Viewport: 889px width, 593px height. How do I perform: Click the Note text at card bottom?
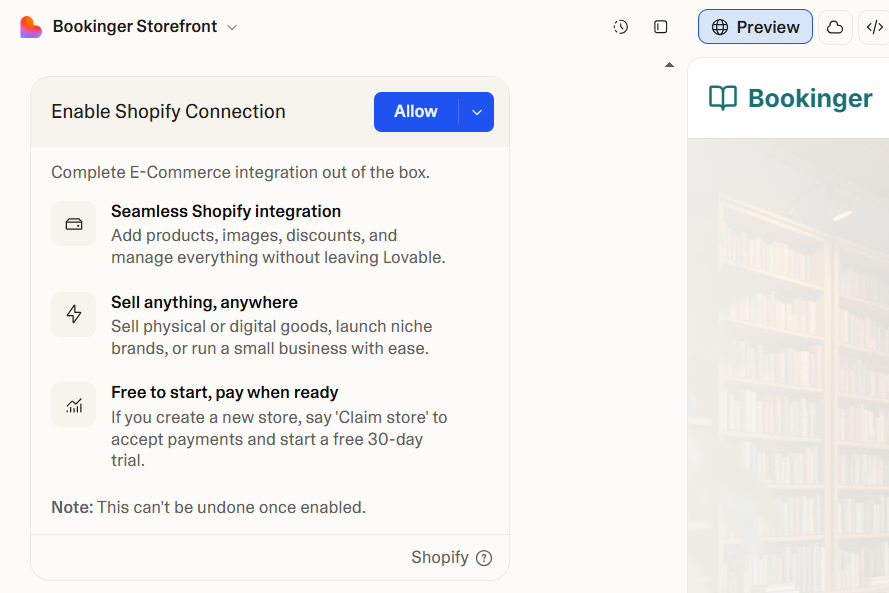(70, 507)
